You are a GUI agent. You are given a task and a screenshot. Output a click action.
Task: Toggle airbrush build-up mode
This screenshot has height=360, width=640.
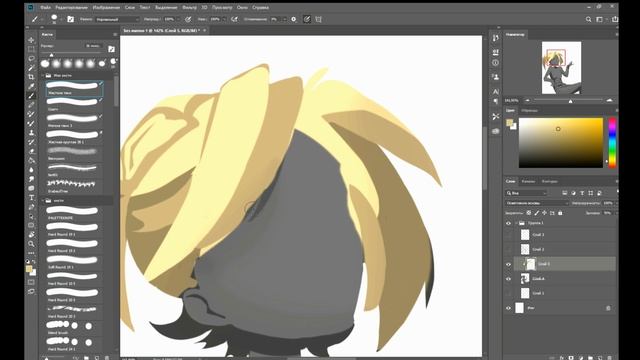[x=234, y=19]
